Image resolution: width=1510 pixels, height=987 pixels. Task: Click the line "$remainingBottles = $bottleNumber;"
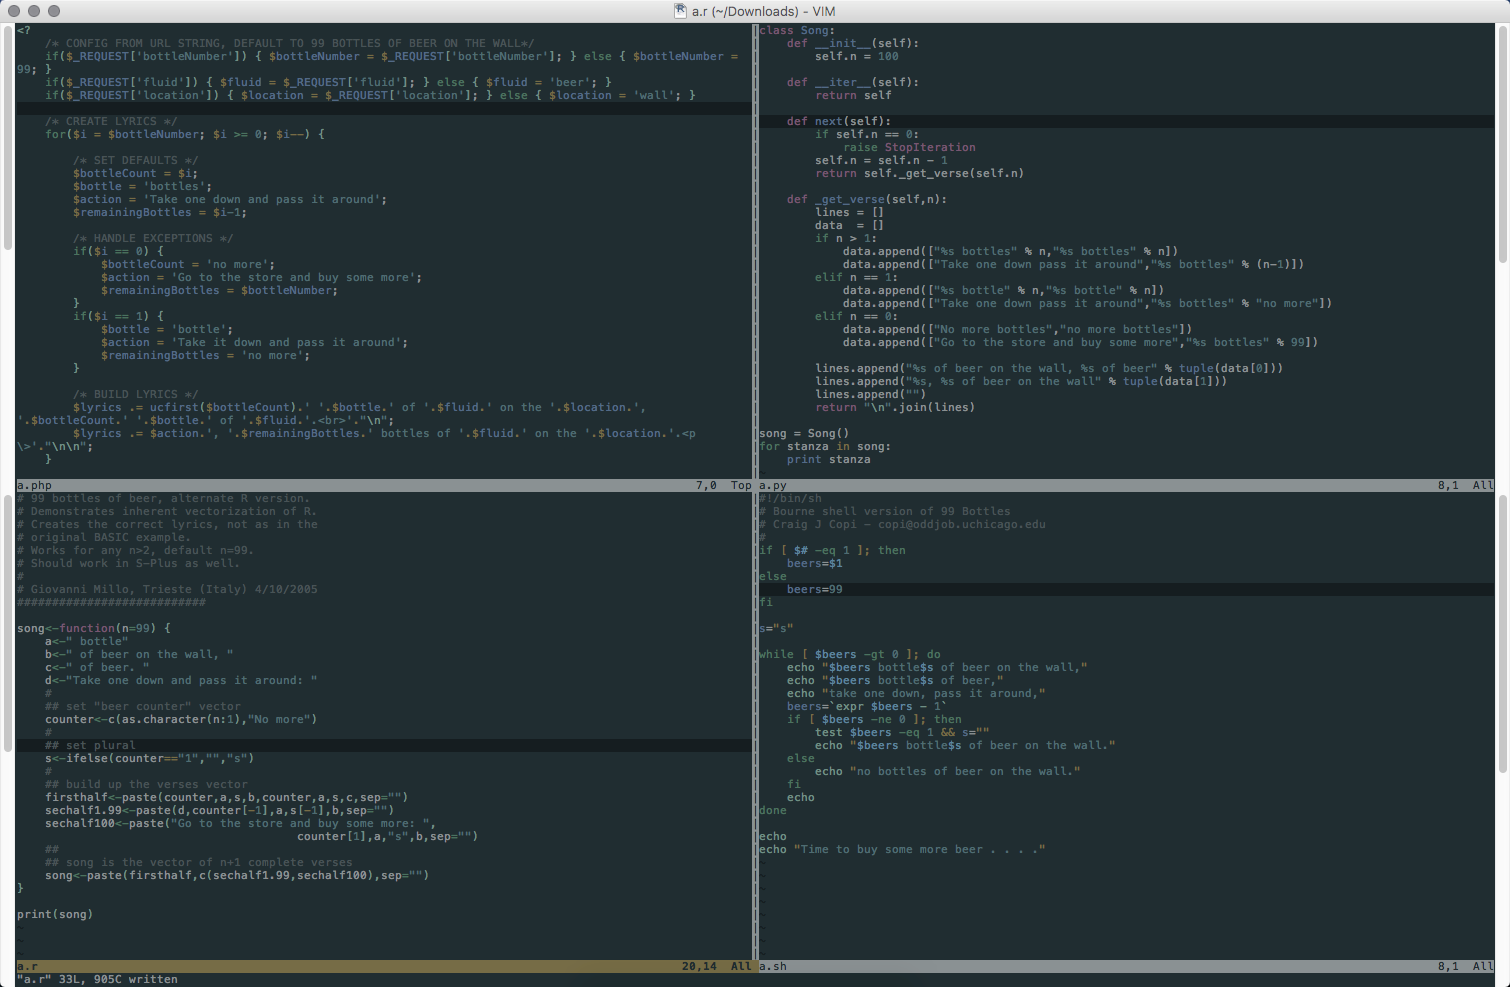tap(220, 290)
